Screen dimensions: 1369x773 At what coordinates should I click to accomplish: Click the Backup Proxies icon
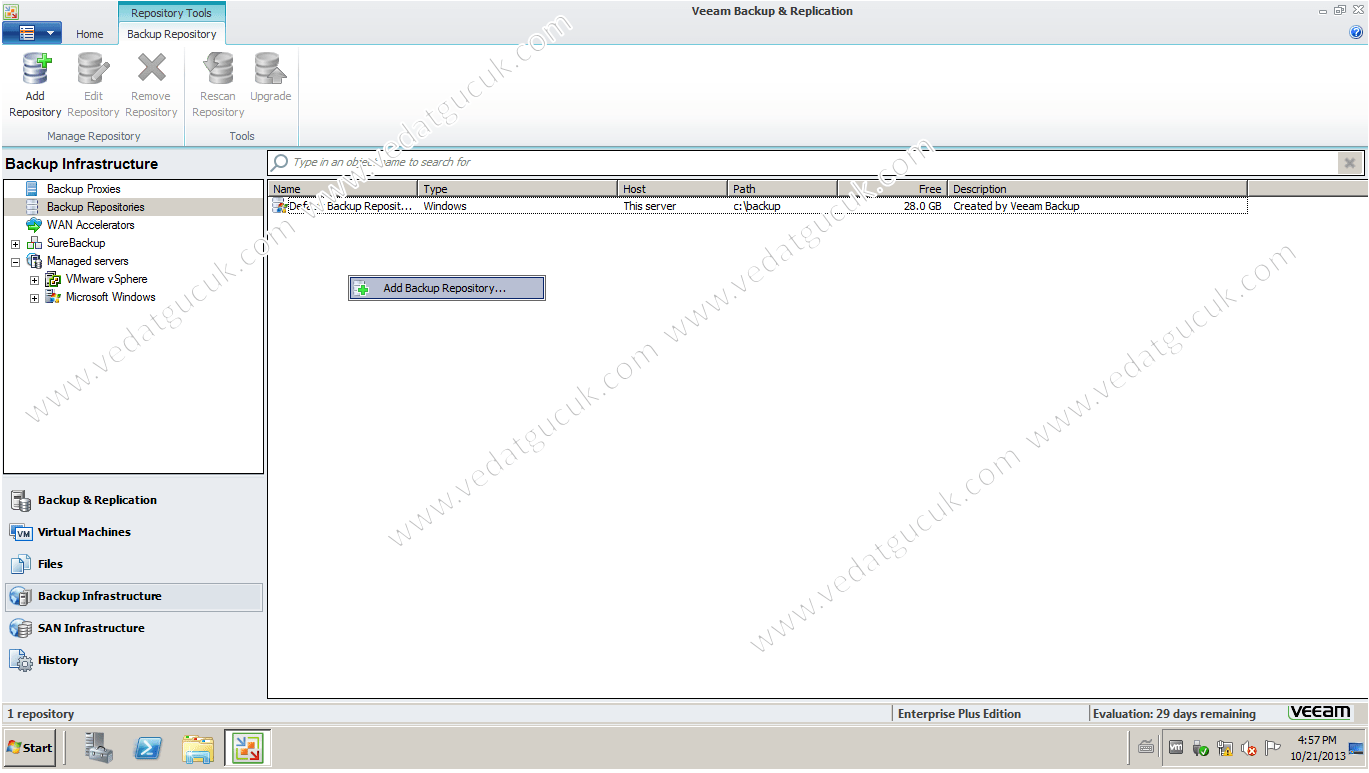(x=32, y=189)
